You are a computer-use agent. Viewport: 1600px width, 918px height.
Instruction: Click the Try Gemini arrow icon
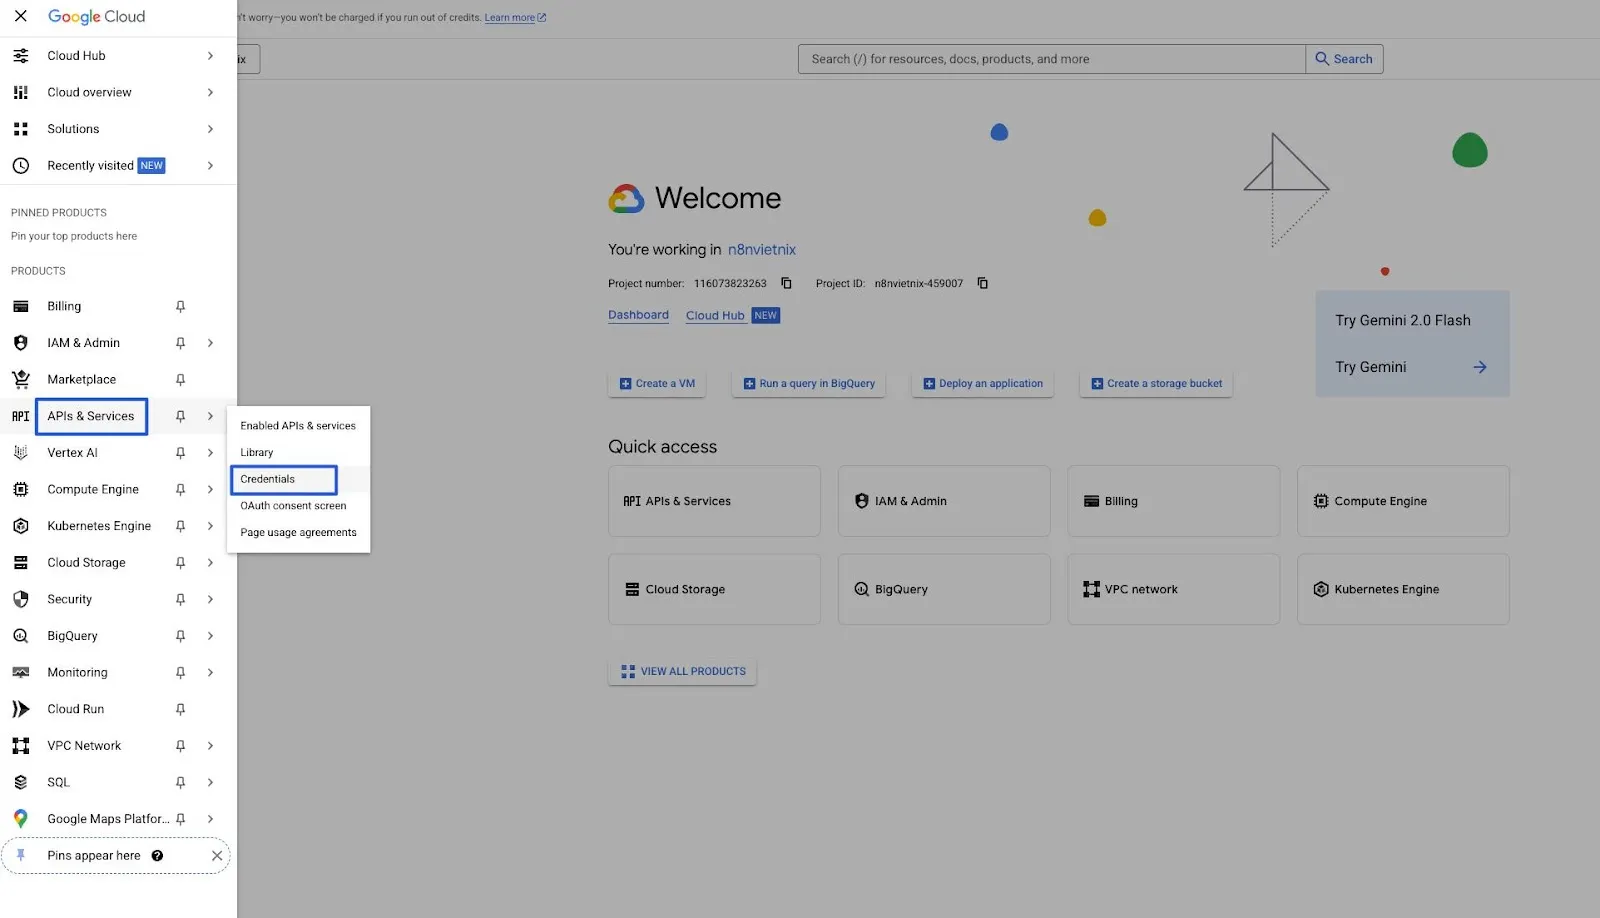(1479, 367)
